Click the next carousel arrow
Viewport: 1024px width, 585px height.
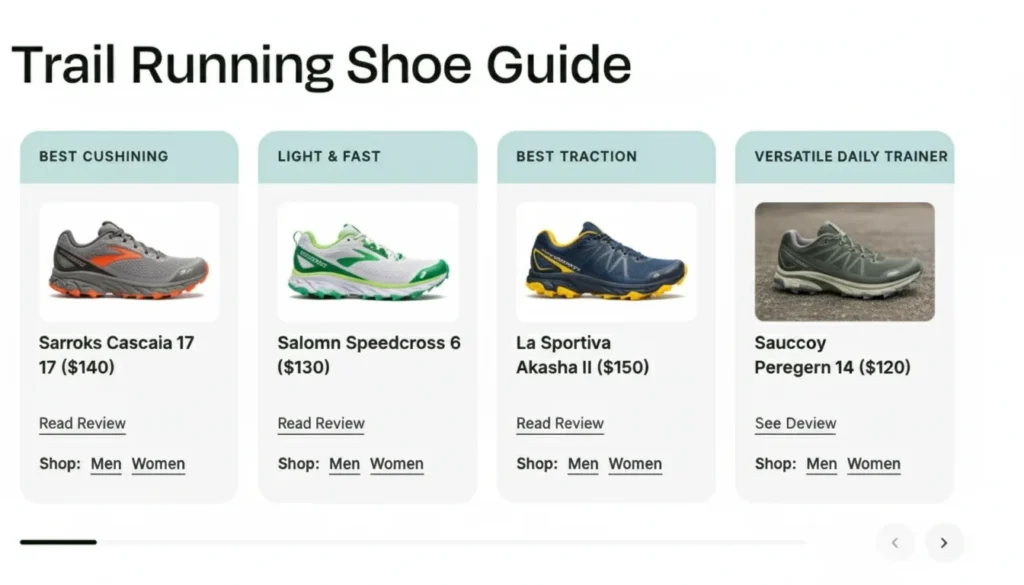tap(944, 542)
